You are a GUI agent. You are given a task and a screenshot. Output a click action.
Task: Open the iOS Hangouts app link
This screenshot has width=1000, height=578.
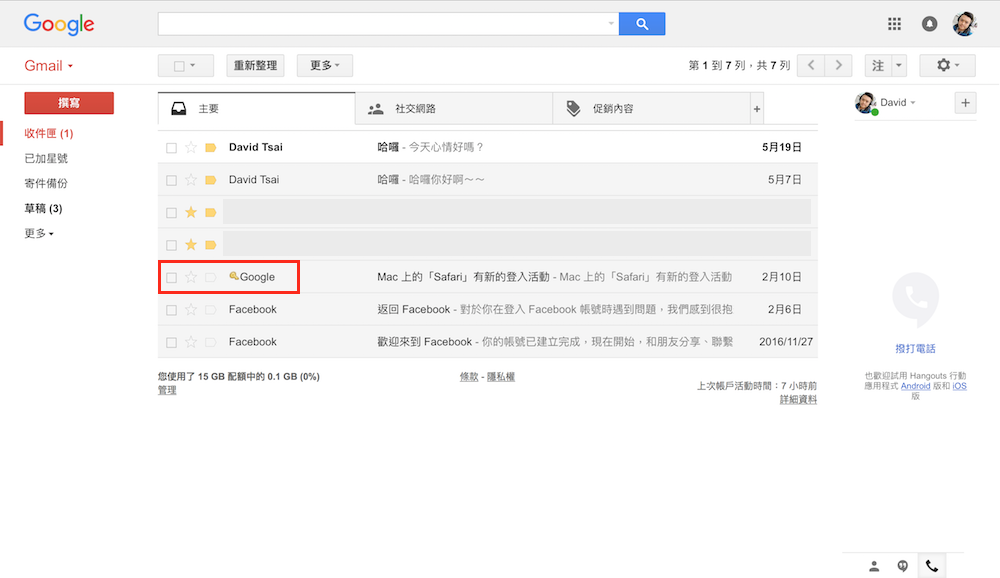pos(959,386)
